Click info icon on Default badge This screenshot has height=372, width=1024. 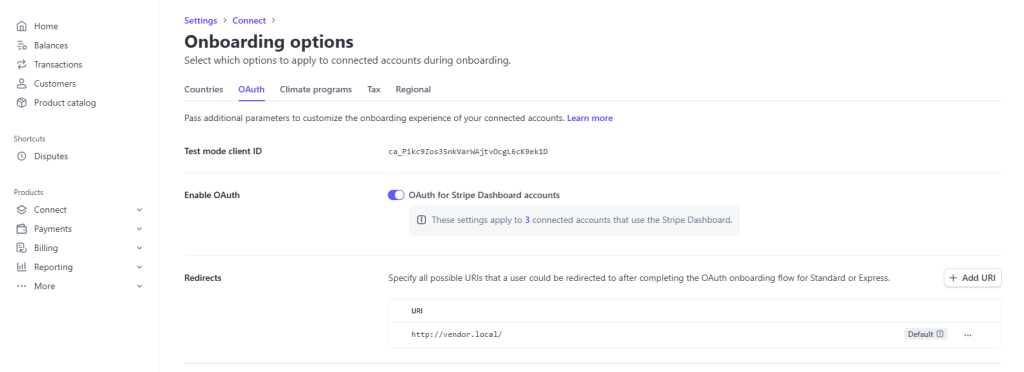click(940, 334)
